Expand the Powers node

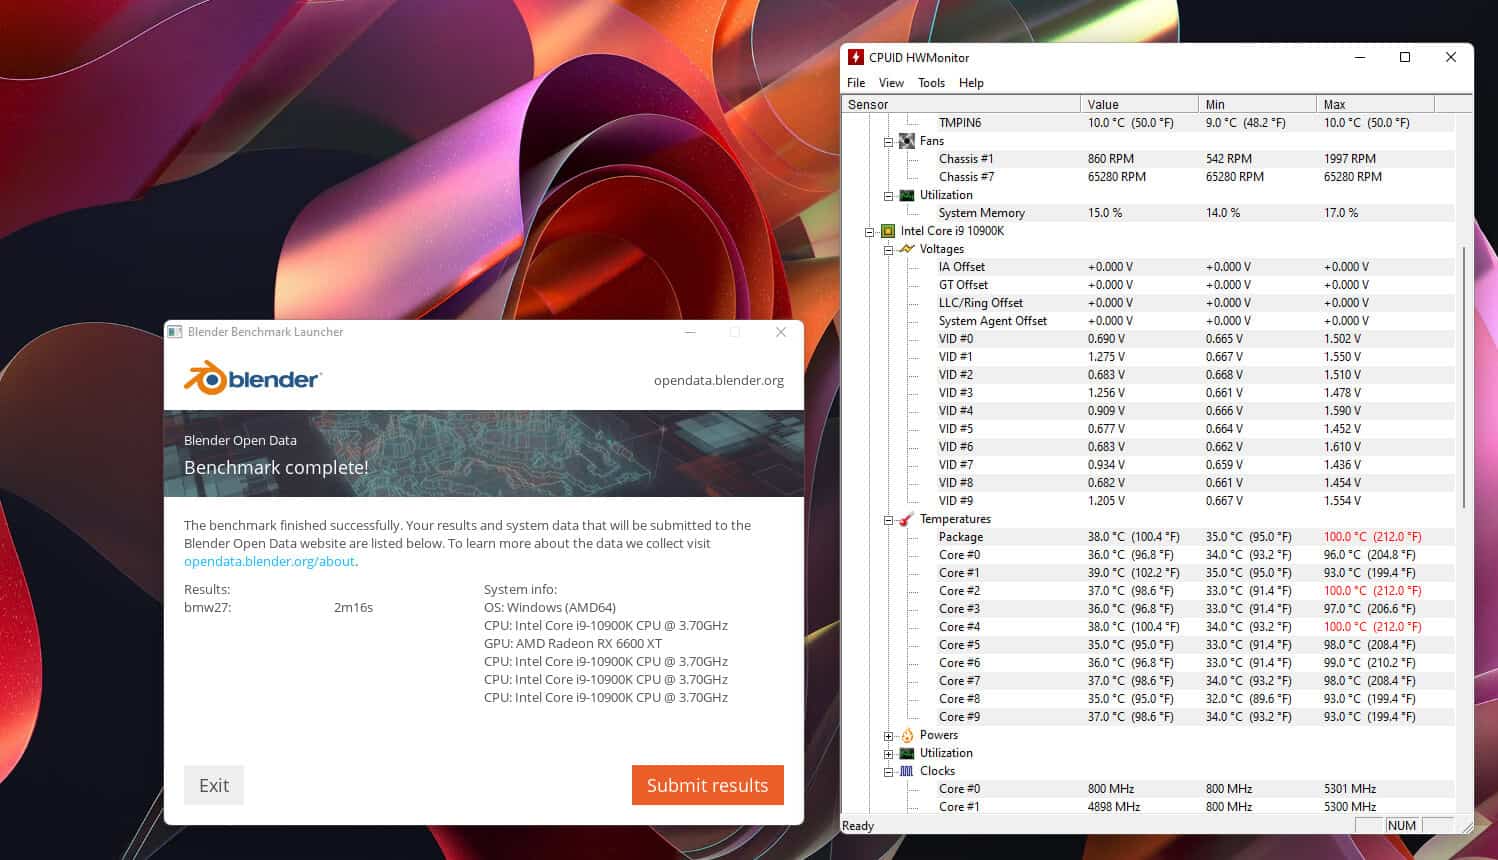[x=888, y=736]
